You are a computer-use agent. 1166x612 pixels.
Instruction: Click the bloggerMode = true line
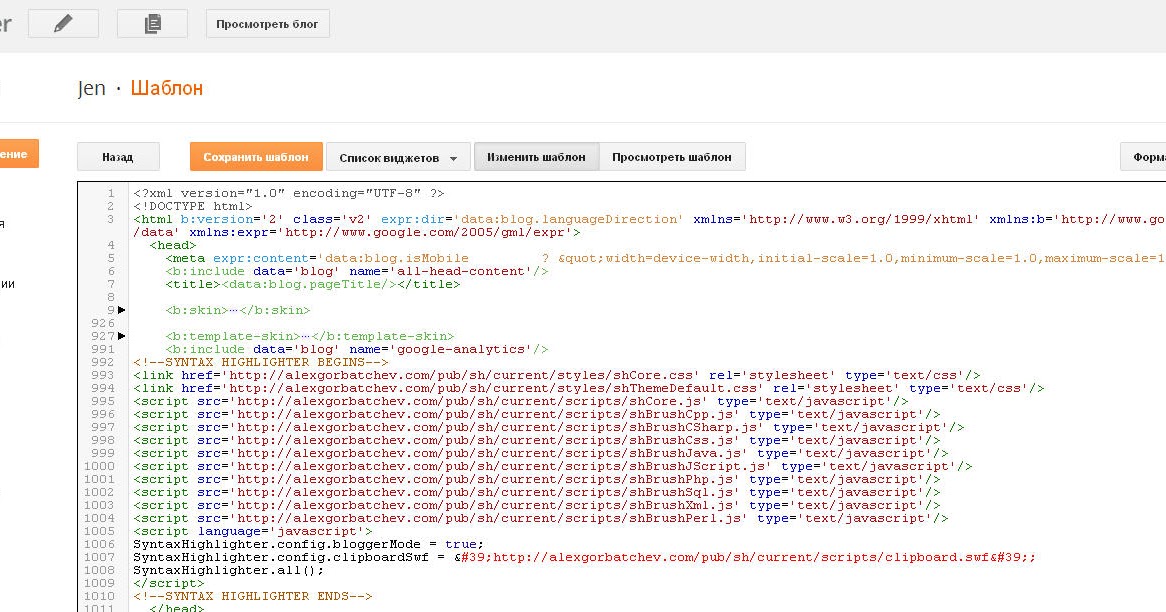coord(309,544)
